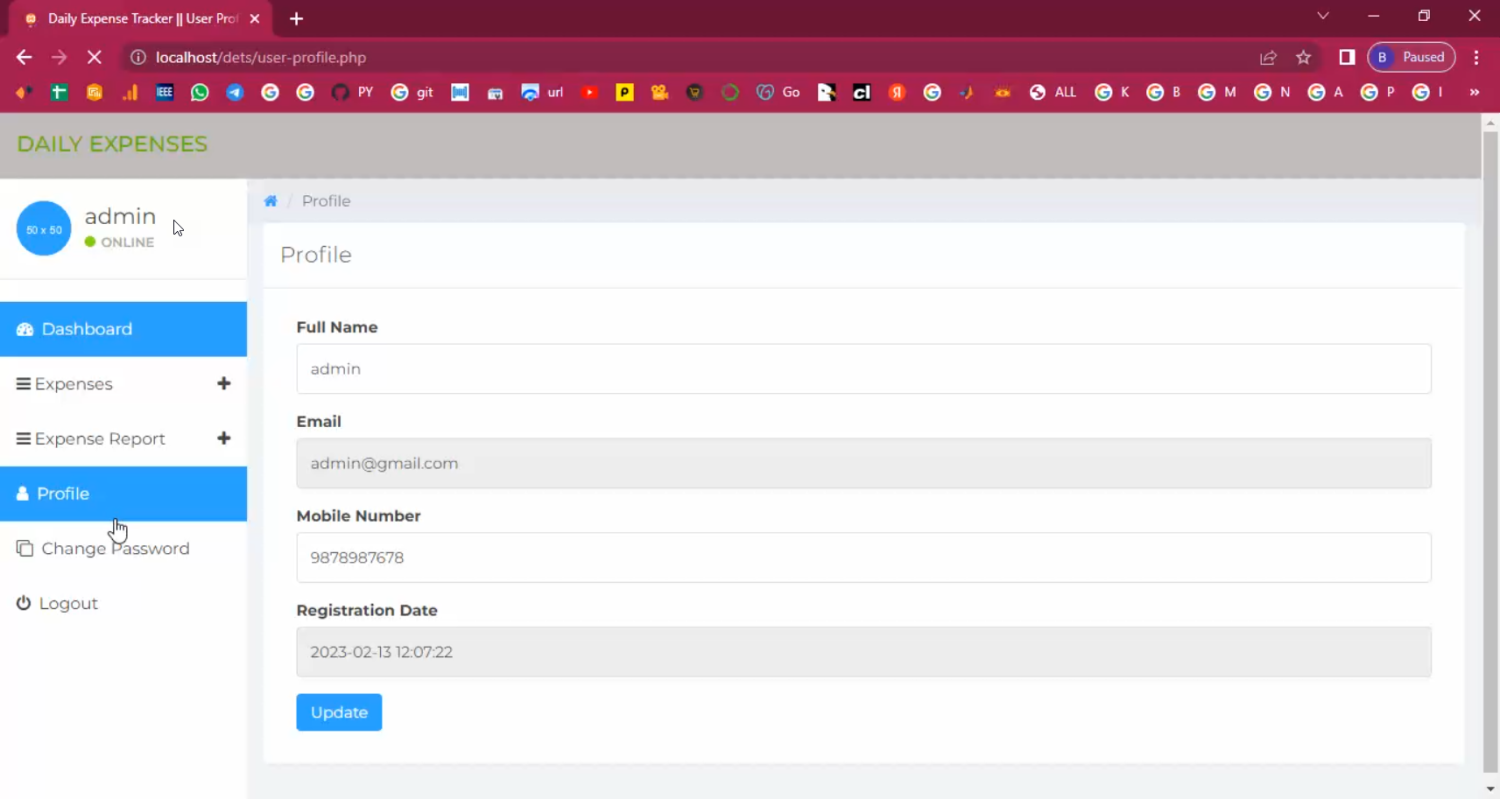Screen dimensions: 1500x799
Task: Open the GitHub PY bookmark
Action: coord(352,92)
